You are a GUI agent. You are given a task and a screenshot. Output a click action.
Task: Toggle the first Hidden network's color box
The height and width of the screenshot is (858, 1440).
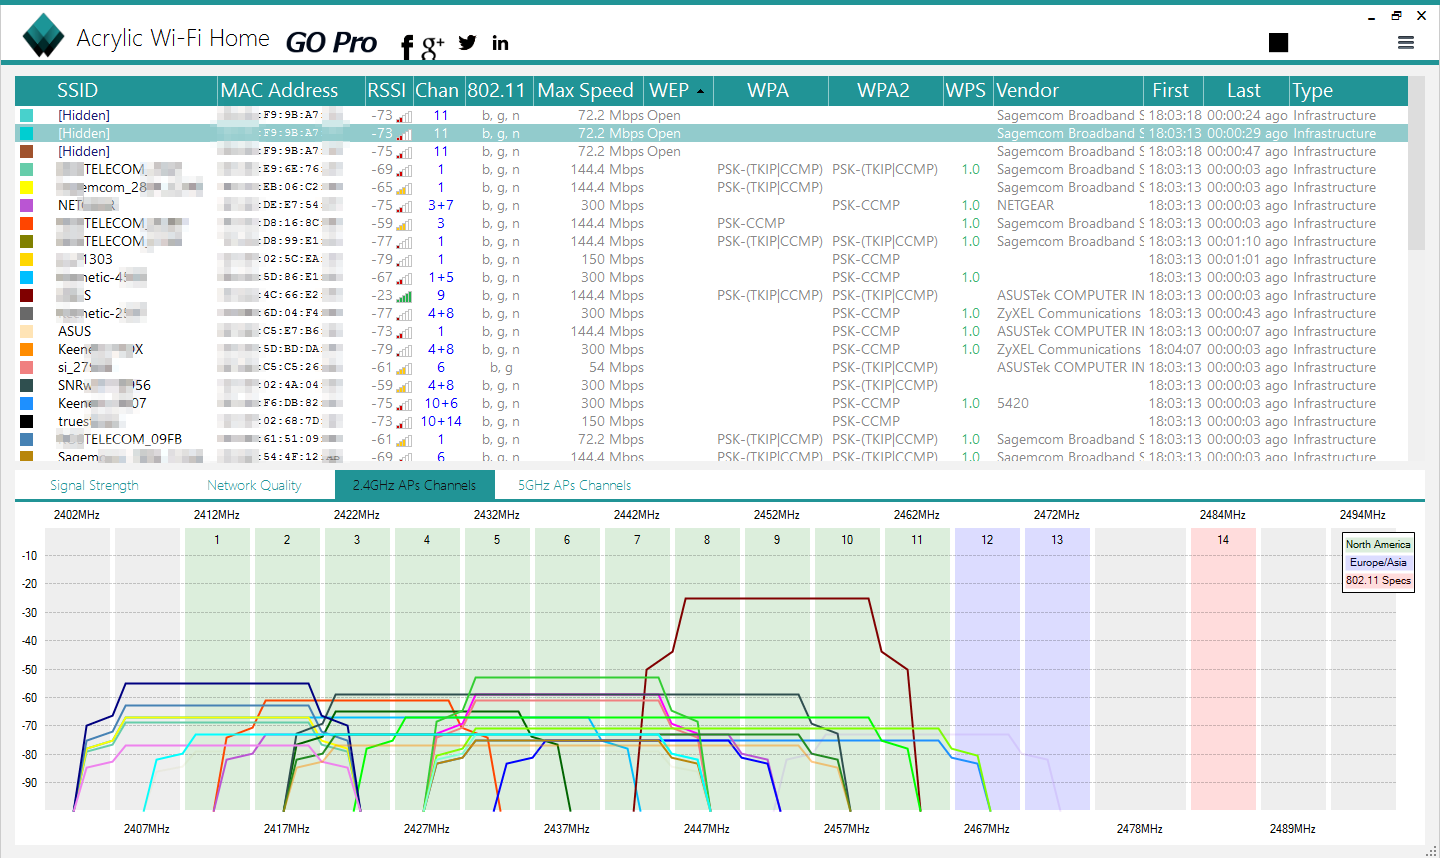click(x=26, y=116)
